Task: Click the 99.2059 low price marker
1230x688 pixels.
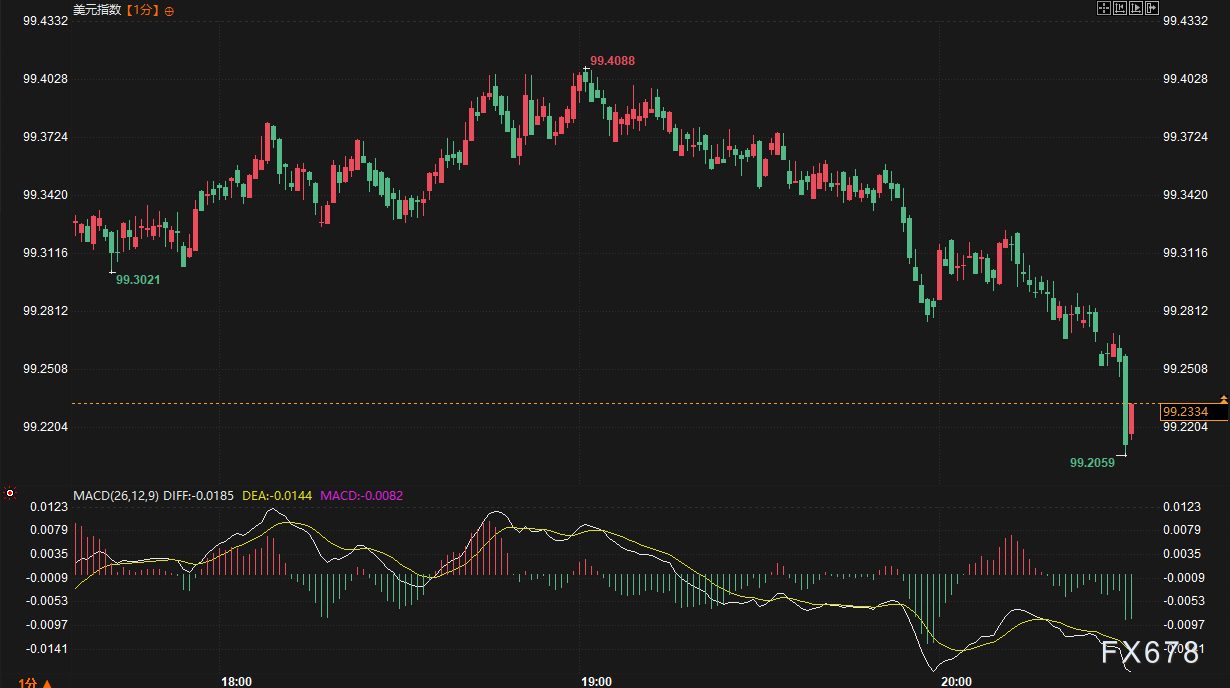Action: click(x=1092, y=463)
